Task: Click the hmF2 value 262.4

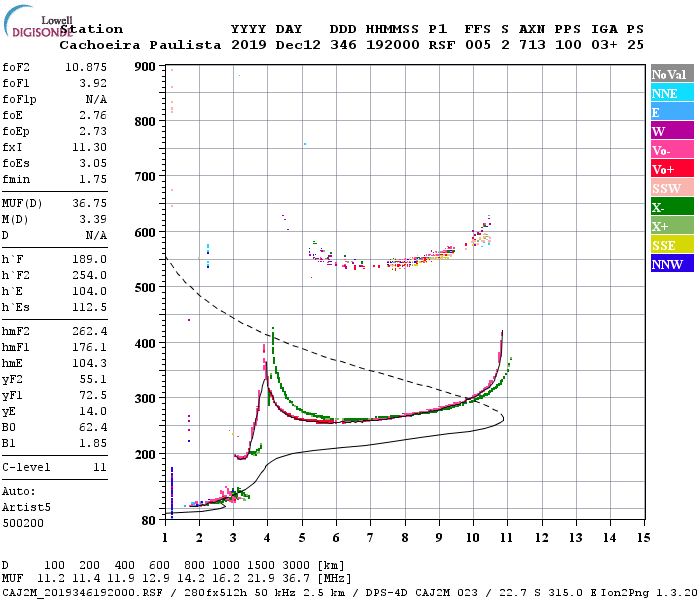Action: click(89, 331)
